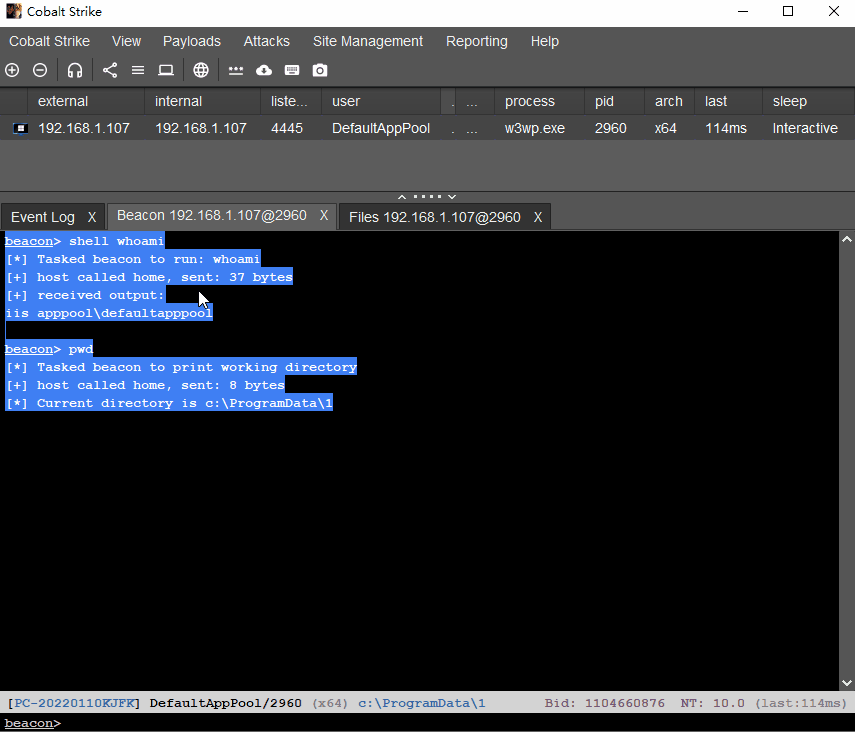This screenshot has width=855, height=732.
Task: Open Listeners via the headphones icon
Action: [x=75, y=70]
